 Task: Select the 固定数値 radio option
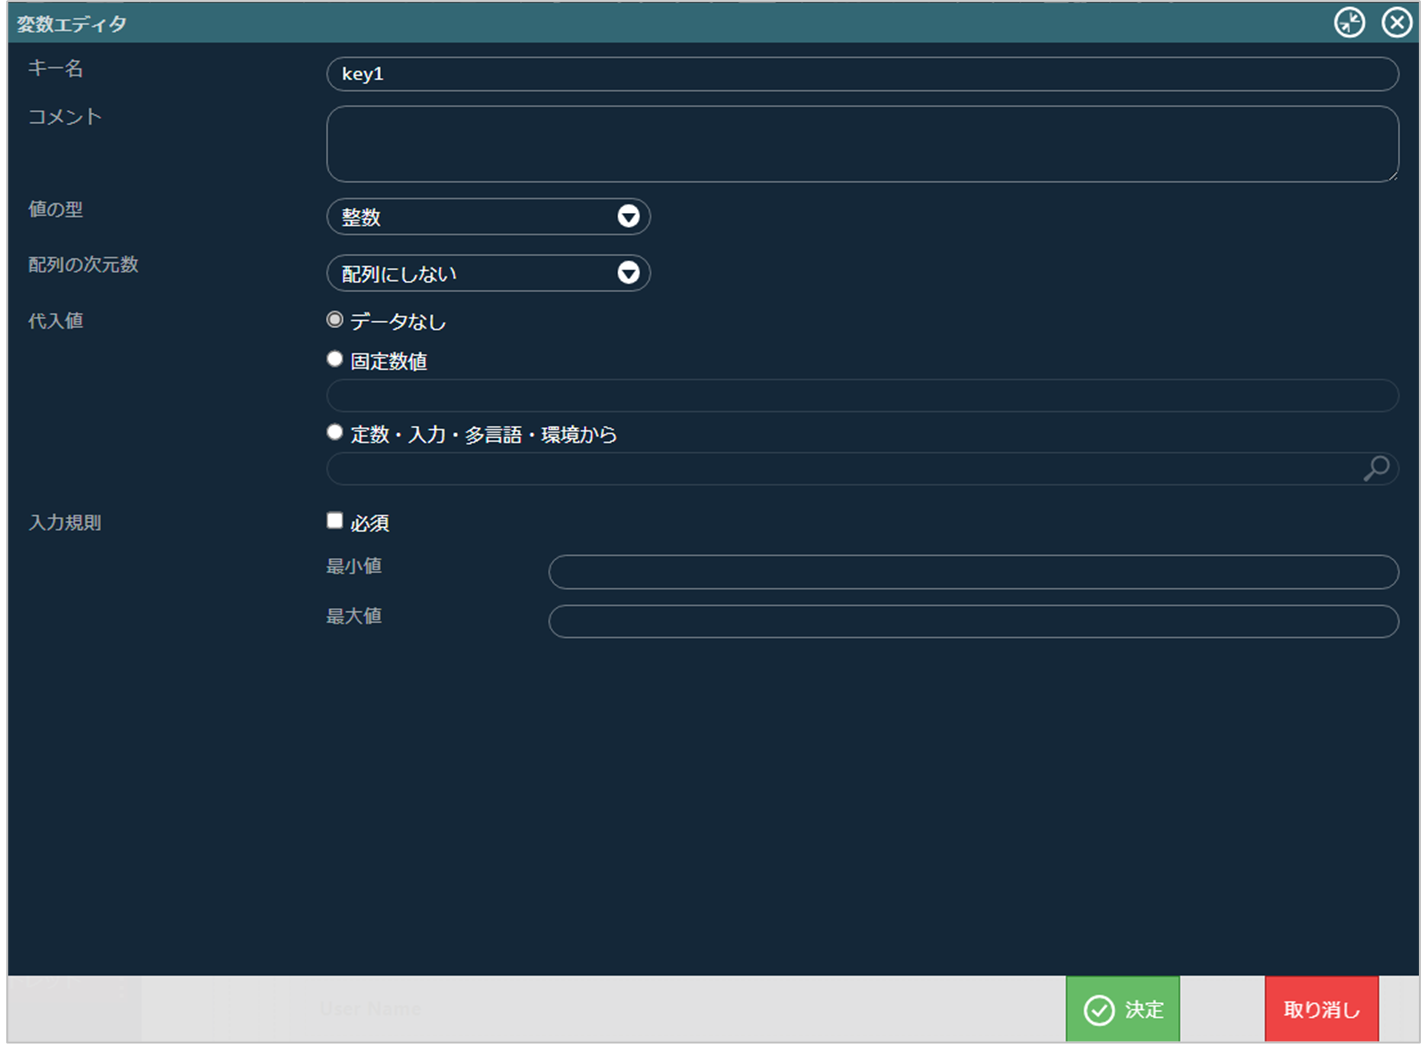335,359
